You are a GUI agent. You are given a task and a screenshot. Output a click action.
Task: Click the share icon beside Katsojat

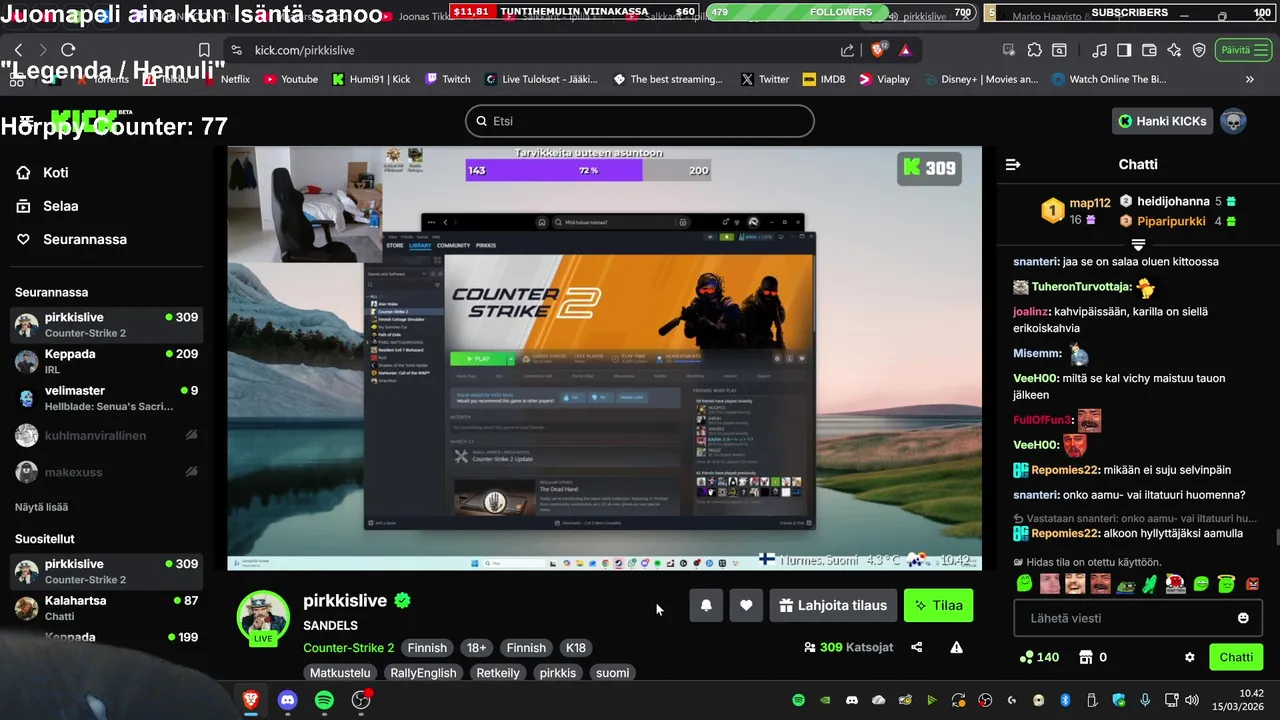pos(917,647)
